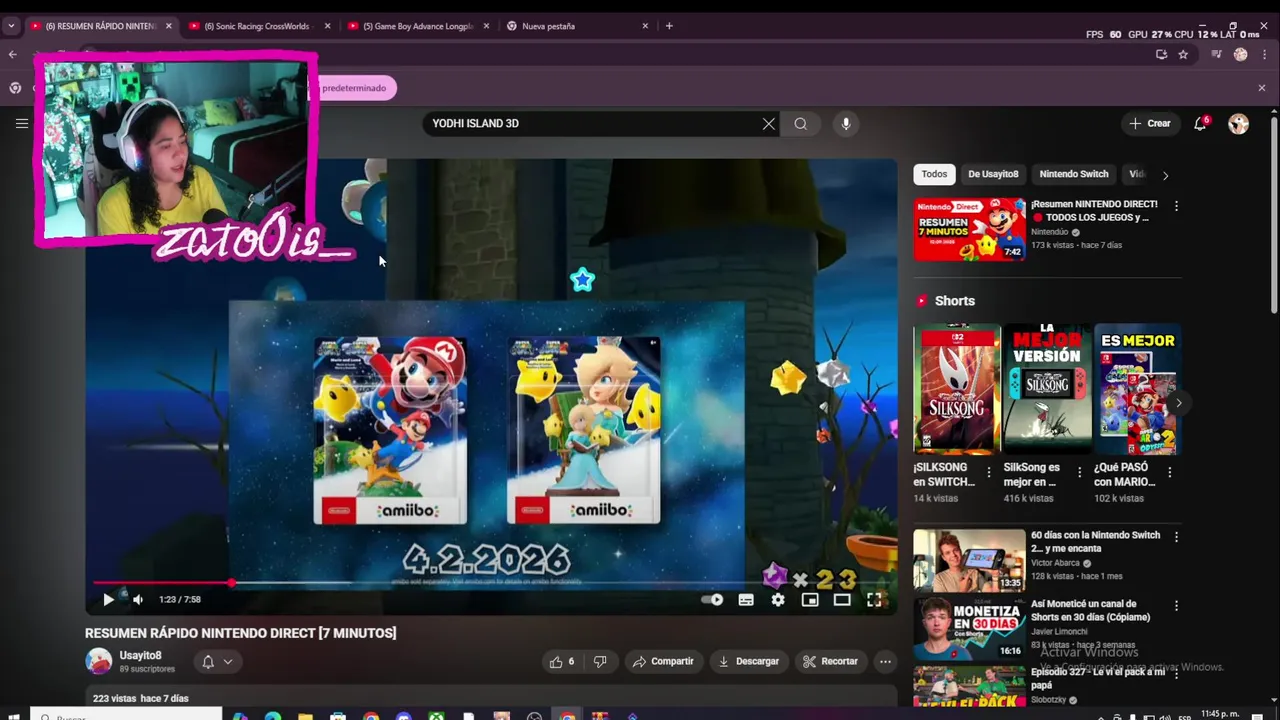Open the MONETIZA EN 30 DÍAS thumbnail
The image size is (1280, 720).
[x=969, y=629]
